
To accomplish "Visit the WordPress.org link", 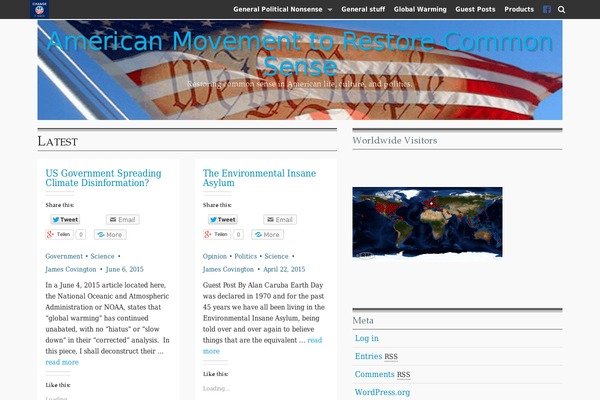I will (382, 392).
